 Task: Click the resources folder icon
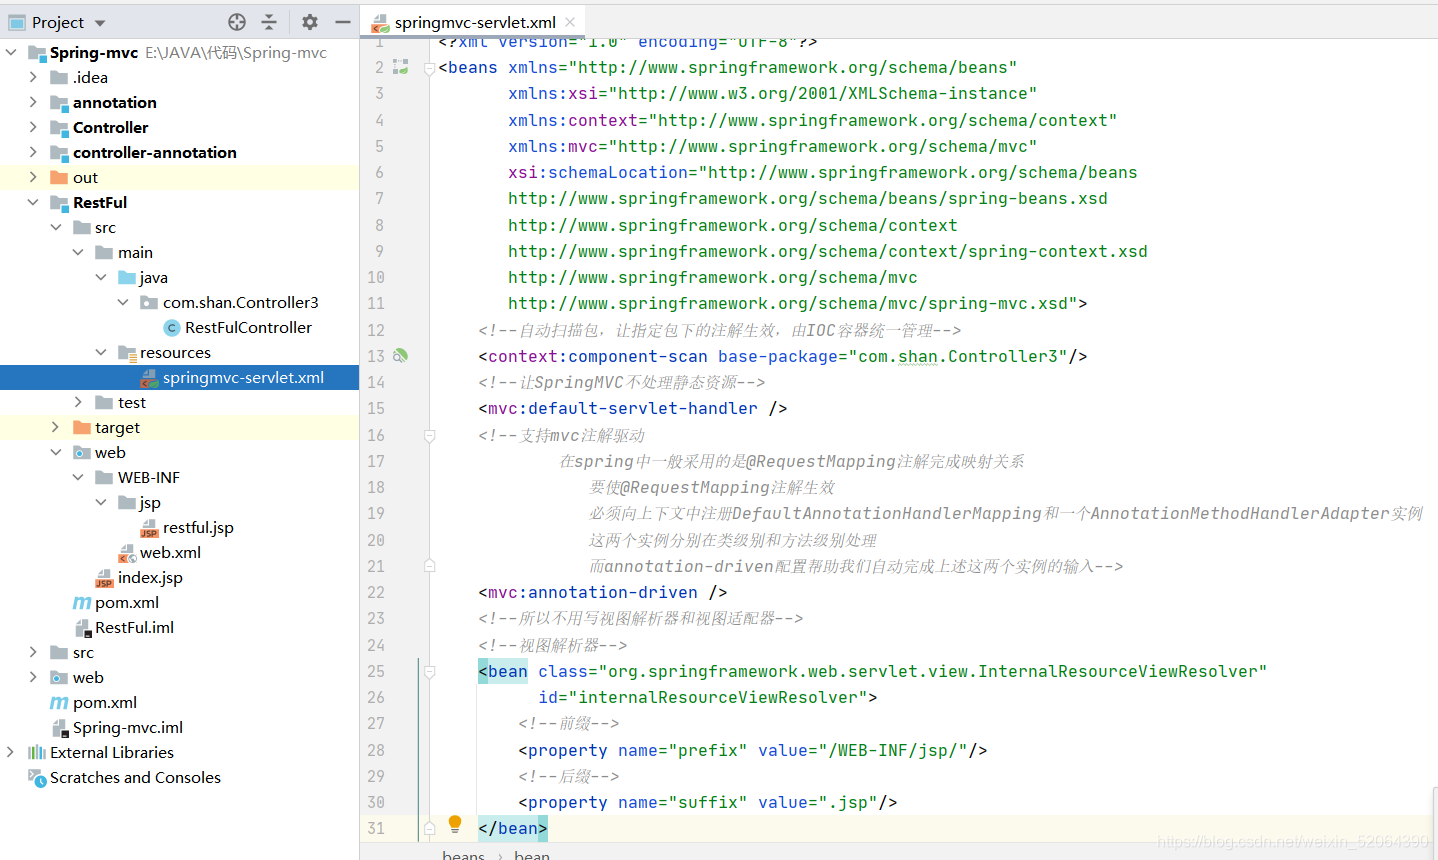point(127,352)
